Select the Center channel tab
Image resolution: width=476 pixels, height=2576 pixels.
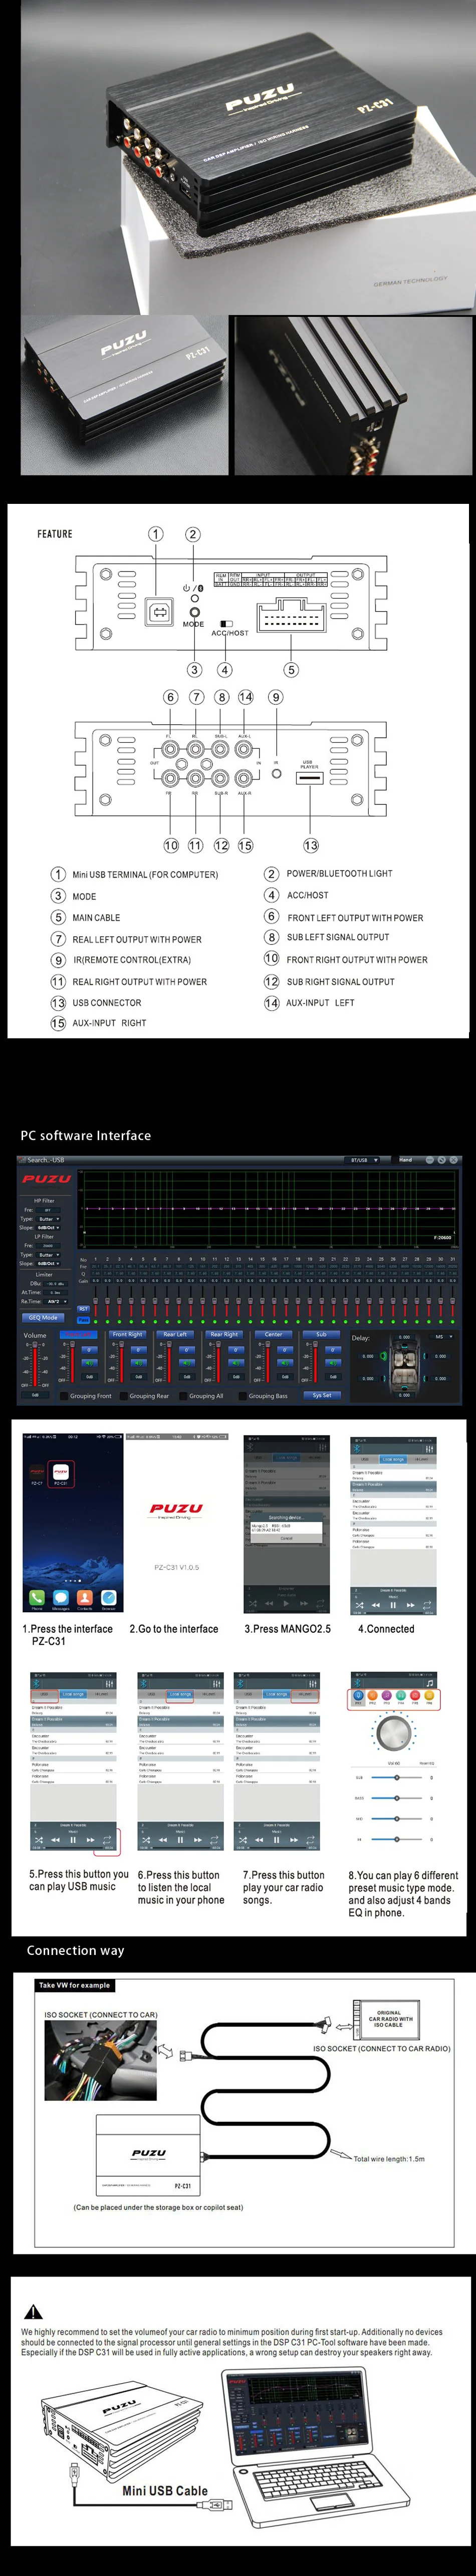click(273, 1334)
